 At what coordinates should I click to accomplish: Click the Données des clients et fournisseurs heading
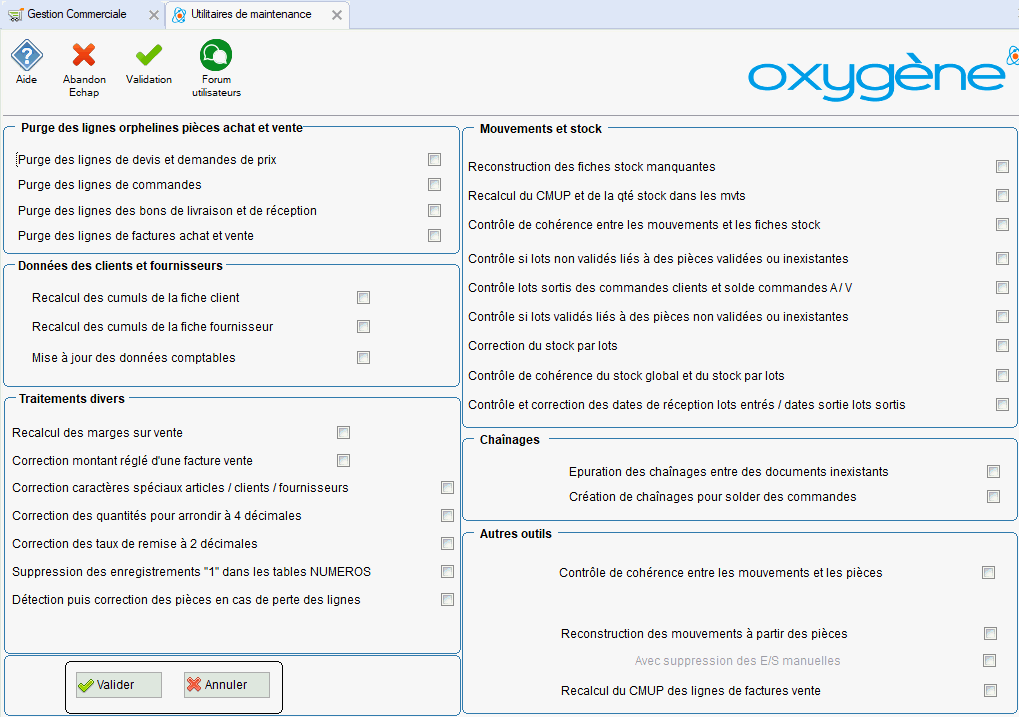[x=120, y=266]
